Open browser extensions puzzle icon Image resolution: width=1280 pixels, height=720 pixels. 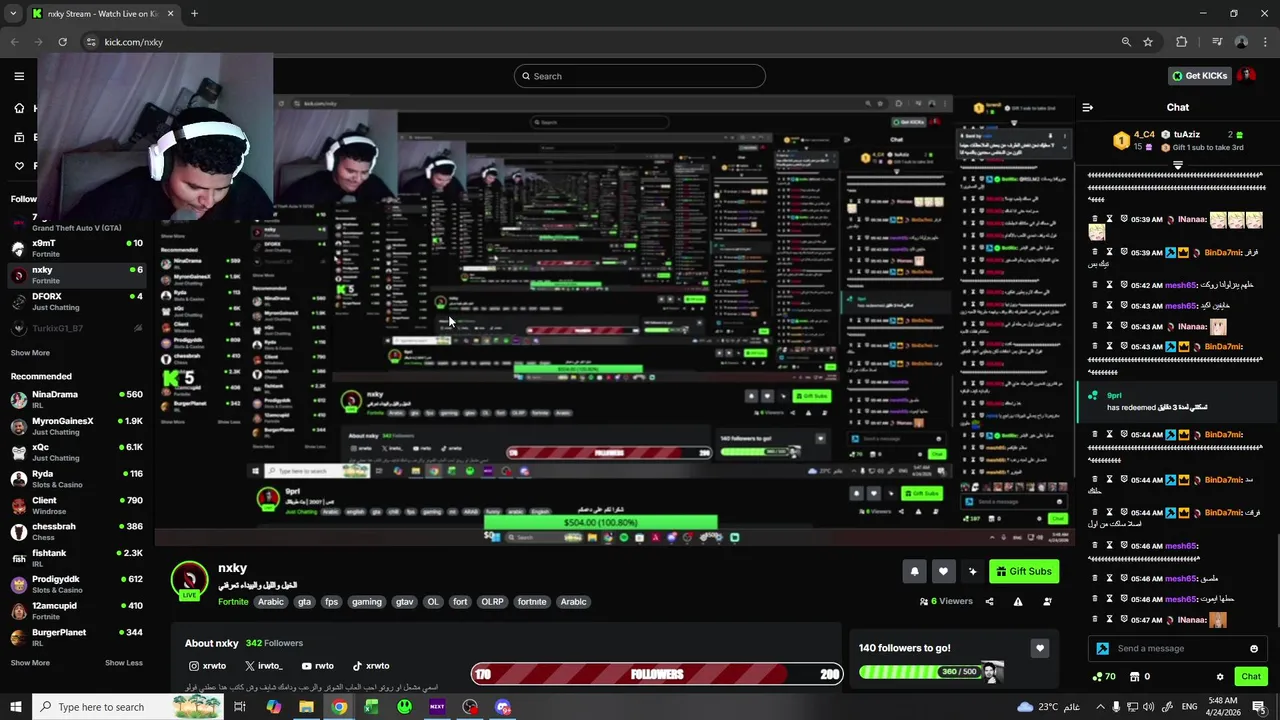pyautogui.click(x=1182, y=42)
